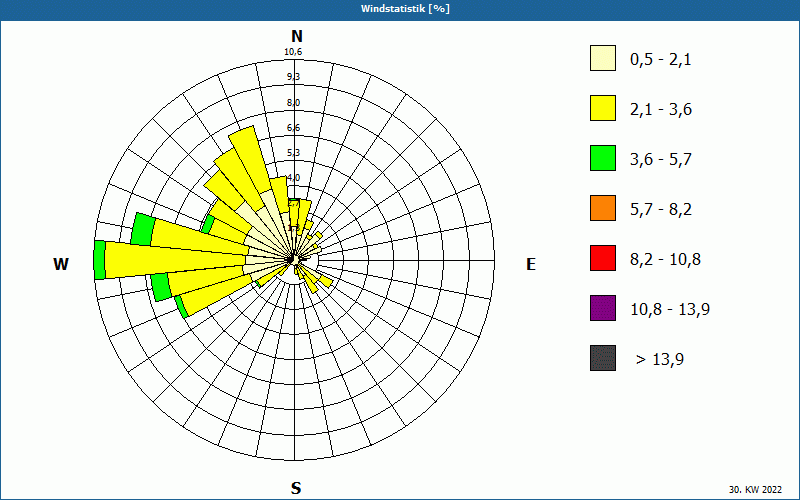Click the longest west wind bar's green tip
800x500 pixels.
100,260
